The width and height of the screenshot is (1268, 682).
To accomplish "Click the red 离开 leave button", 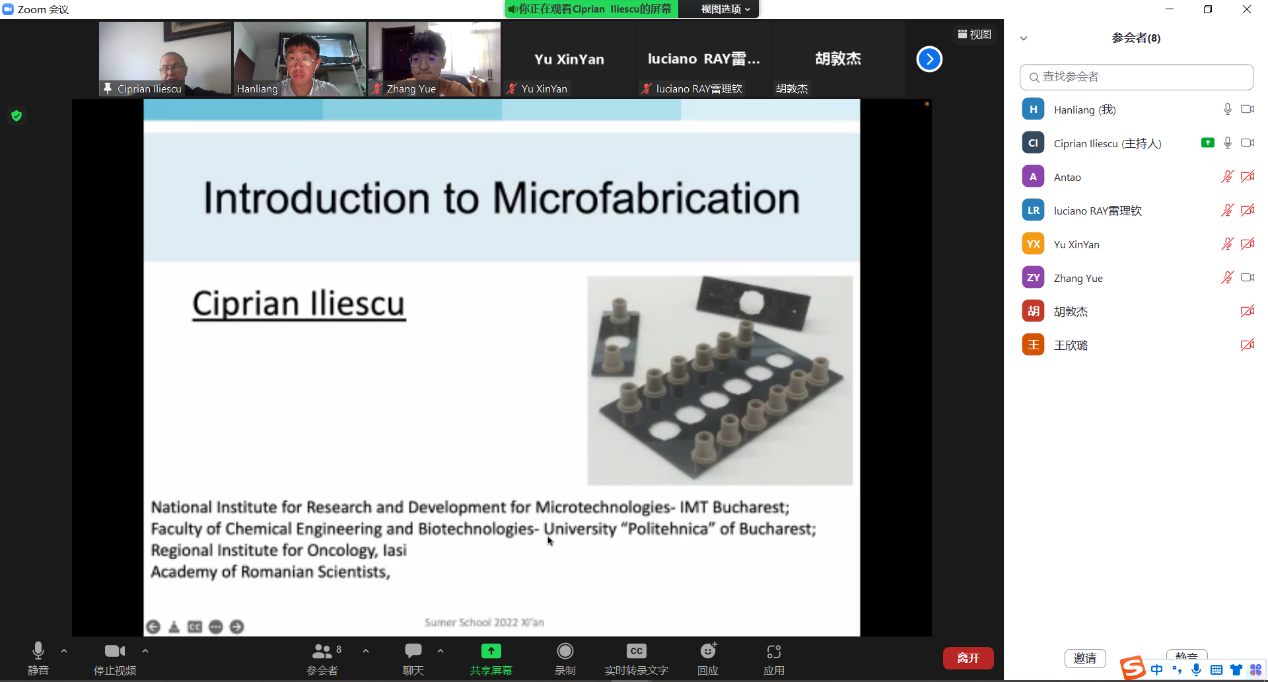I will pyautogui.click(x=967, y=658).
